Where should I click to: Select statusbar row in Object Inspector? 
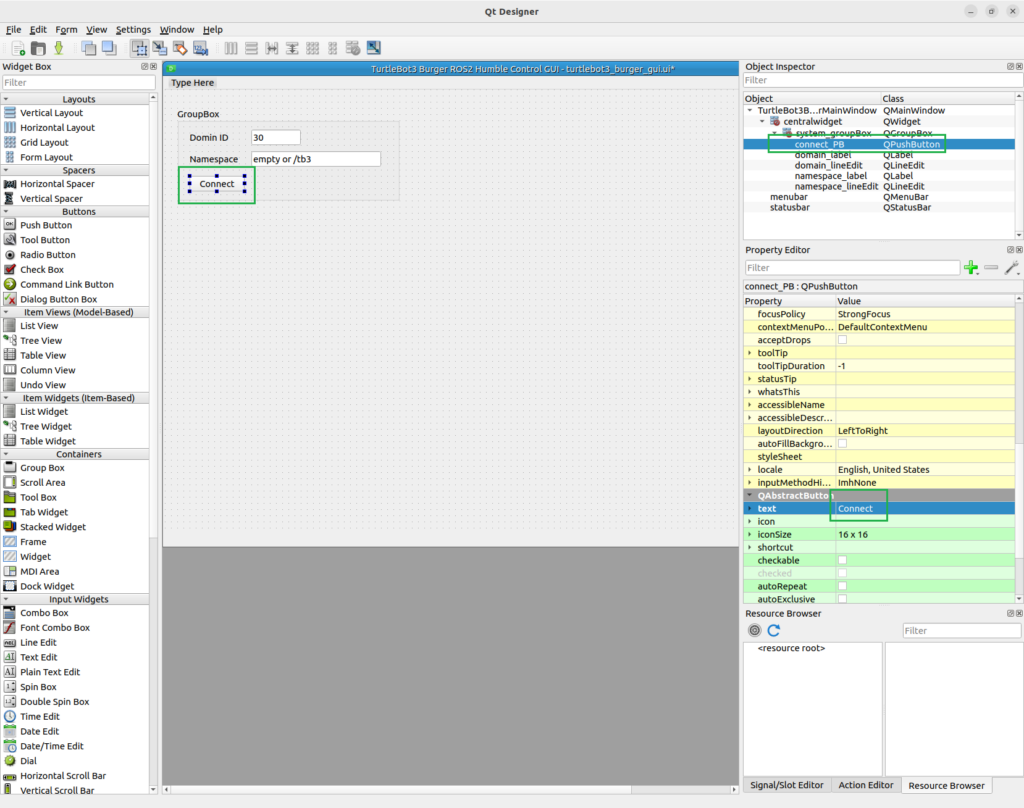tap(879, 207)
